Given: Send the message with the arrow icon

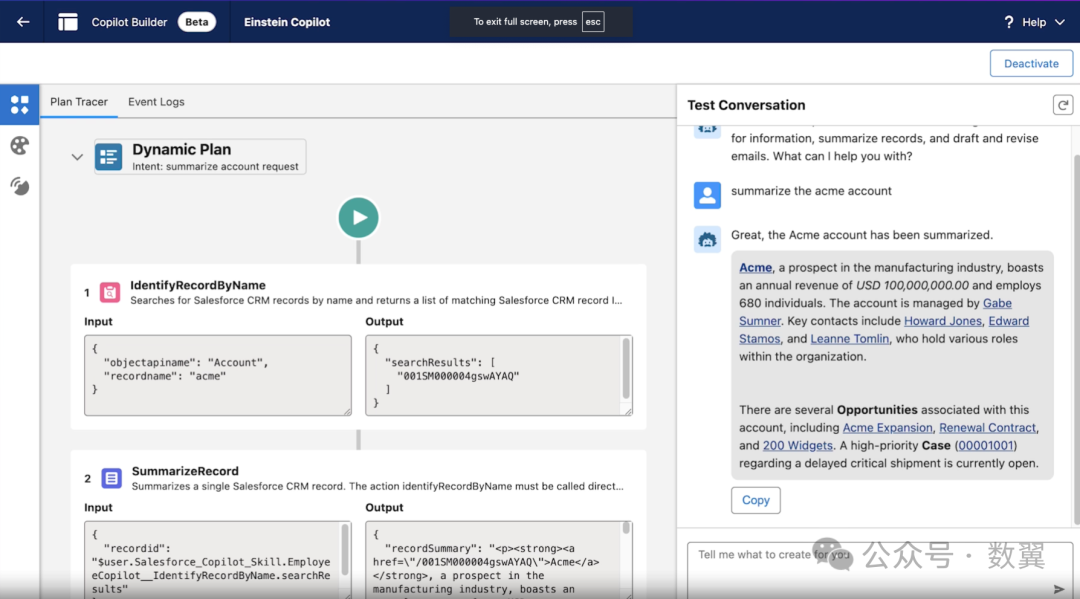Looking at the screenshot, I should pyautogui.click(x=1059, y=589).
